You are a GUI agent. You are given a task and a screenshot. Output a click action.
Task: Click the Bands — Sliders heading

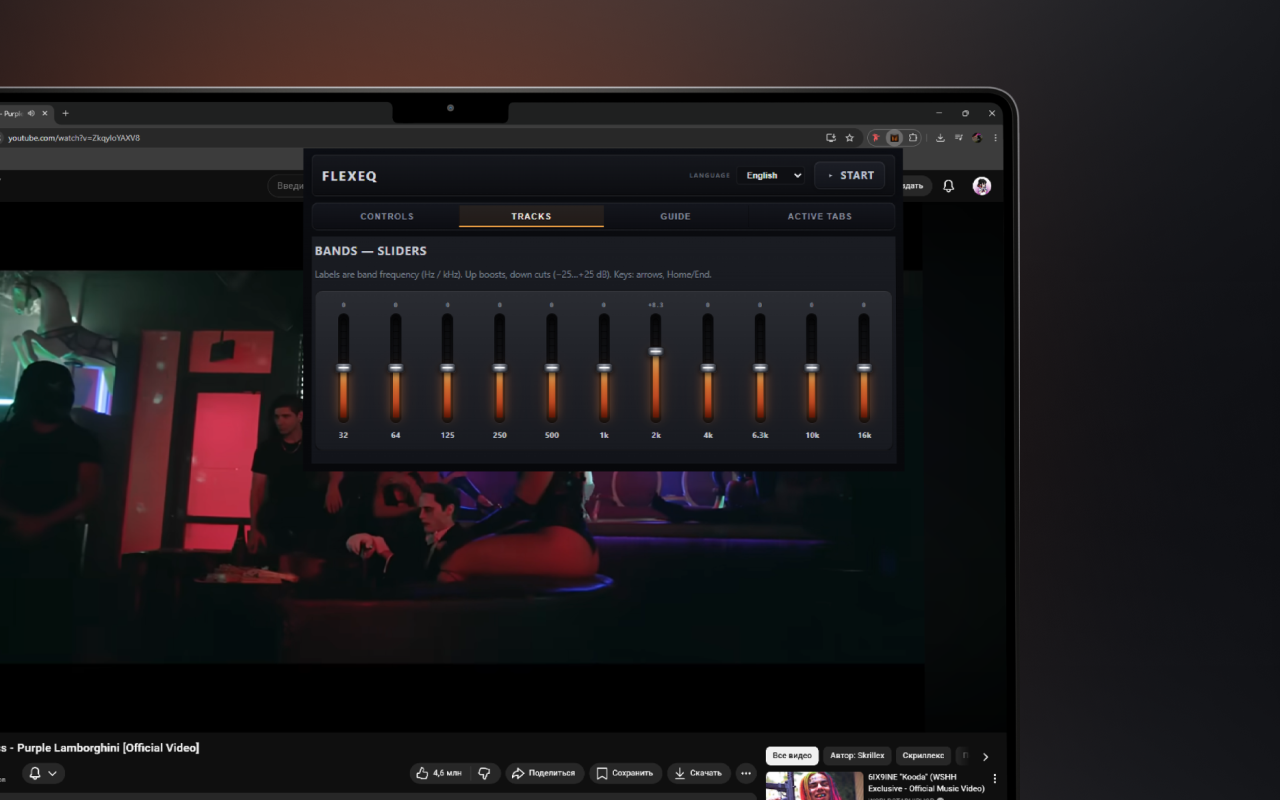point(370,251)
